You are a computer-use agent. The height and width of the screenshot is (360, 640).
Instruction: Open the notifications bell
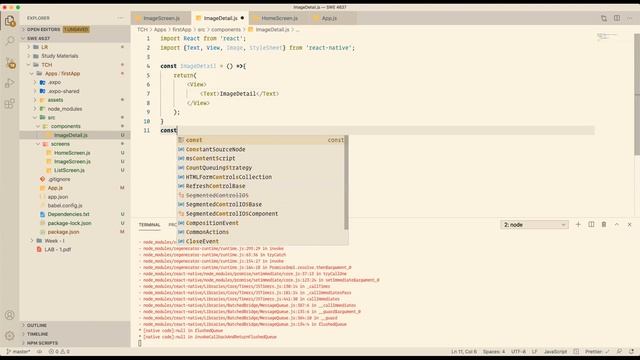tap(631, 351)
